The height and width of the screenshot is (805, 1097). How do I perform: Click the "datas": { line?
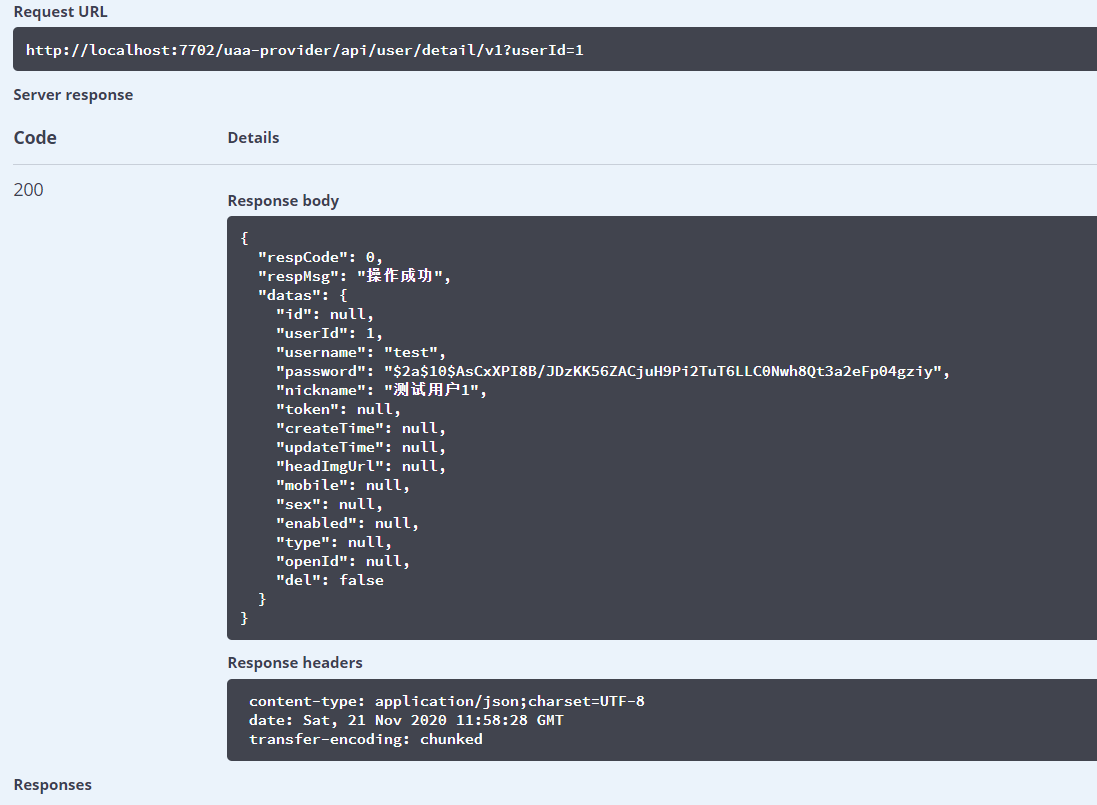tap(302, 295)
